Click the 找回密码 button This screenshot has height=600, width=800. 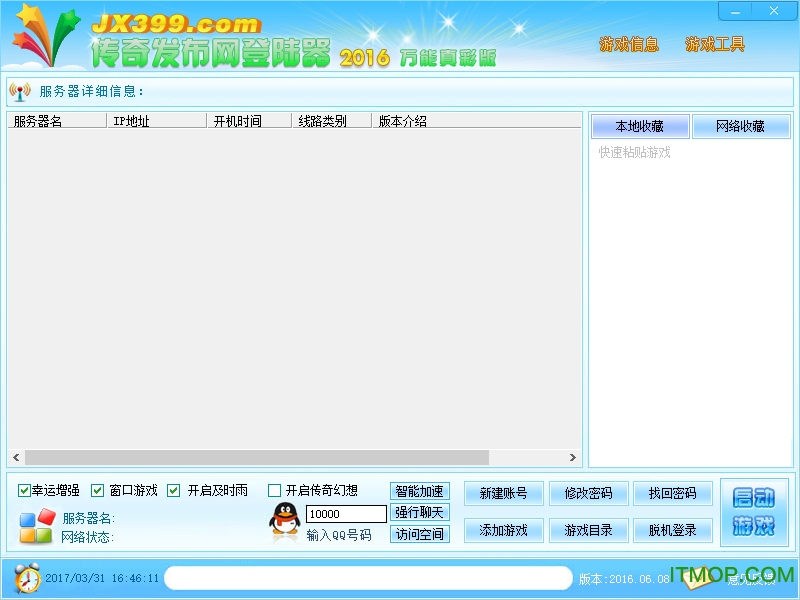(672, 493)
